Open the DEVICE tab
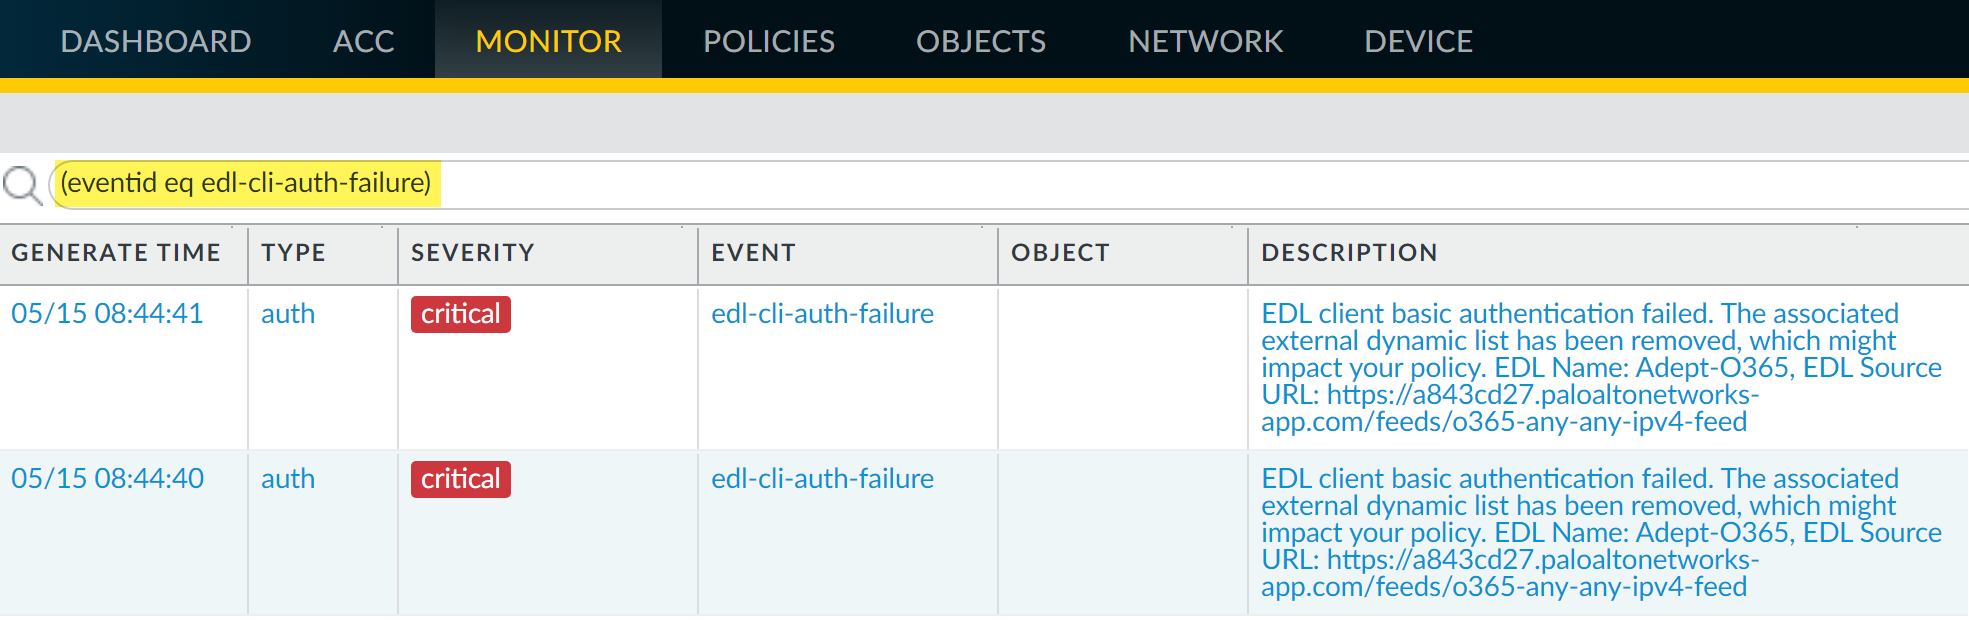Viewport: 1969px width, 620px height. [x=1418, y=41]
